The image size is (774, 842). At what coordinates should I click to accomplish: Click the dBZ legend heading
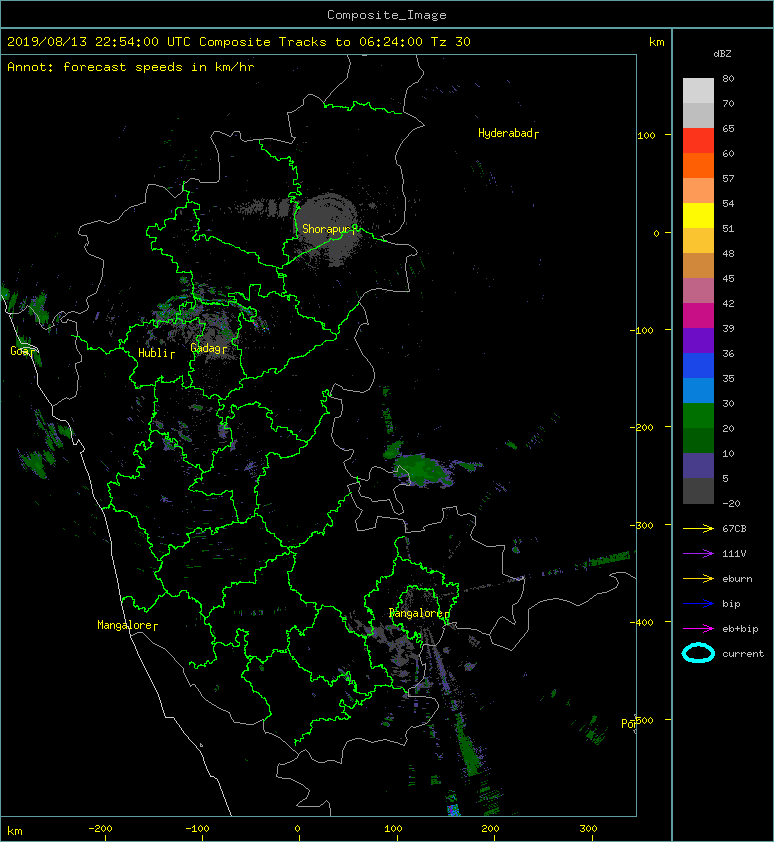point(722,54)
